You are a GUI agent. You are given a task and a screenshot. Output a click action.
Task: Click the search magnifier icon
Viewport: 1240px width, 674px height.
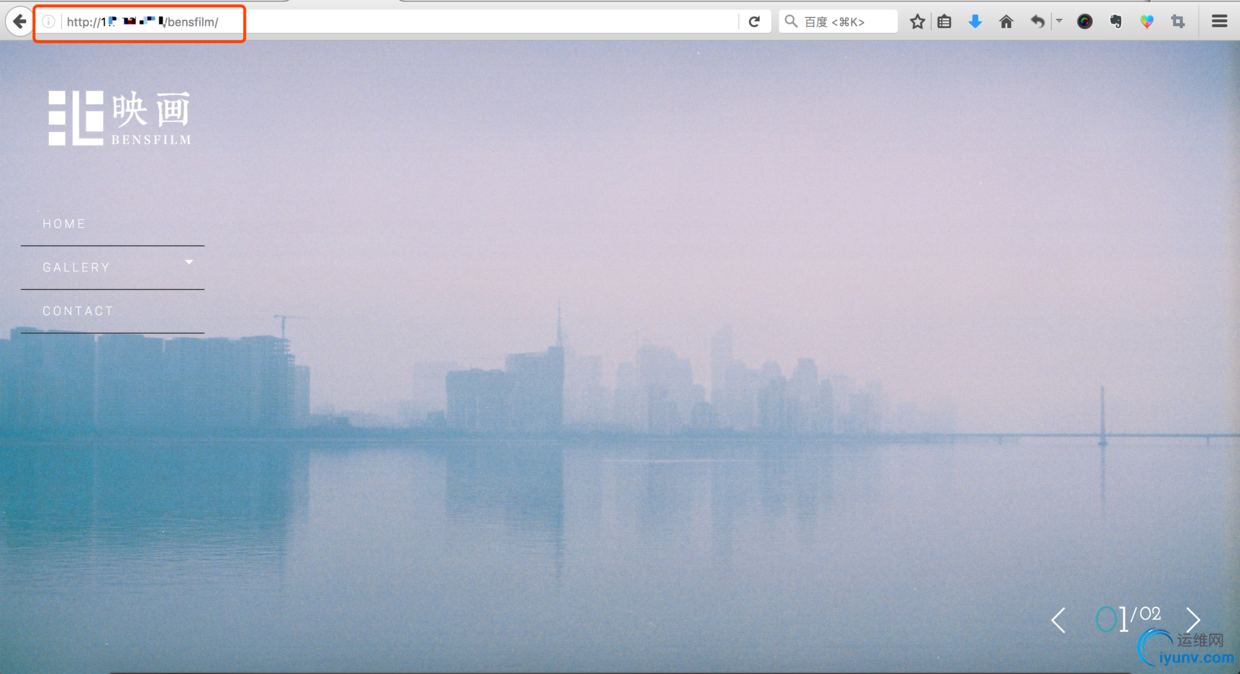tap(790, 21)
